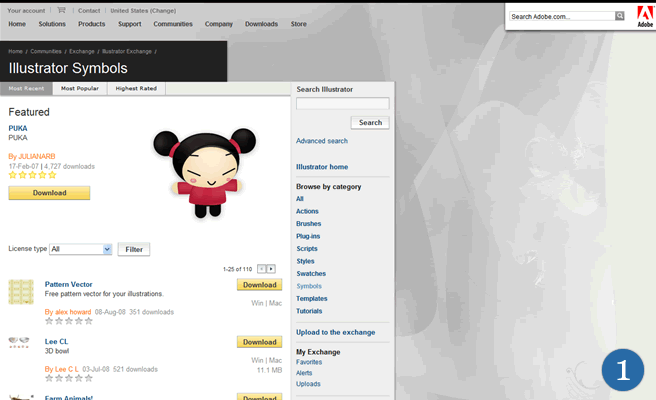The image size is (656, 400).
Task: Open the Downloads menu
Action: 261,23
